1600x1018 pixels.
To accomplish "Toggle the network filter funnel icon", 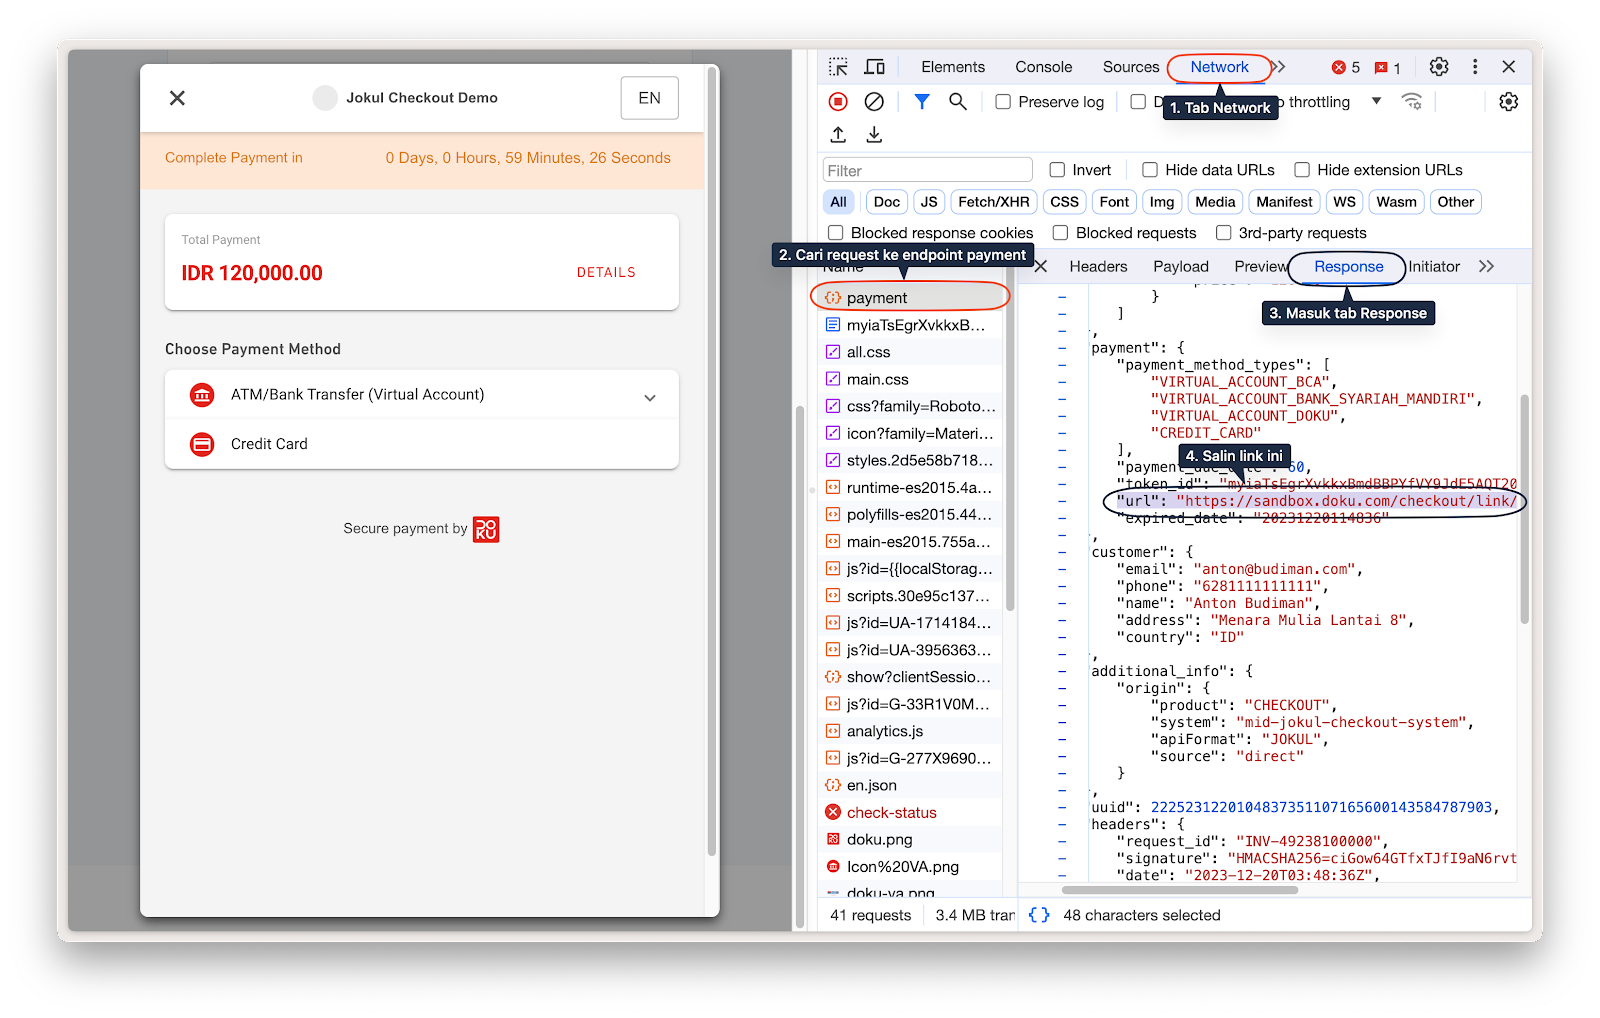I will [922, 102].
